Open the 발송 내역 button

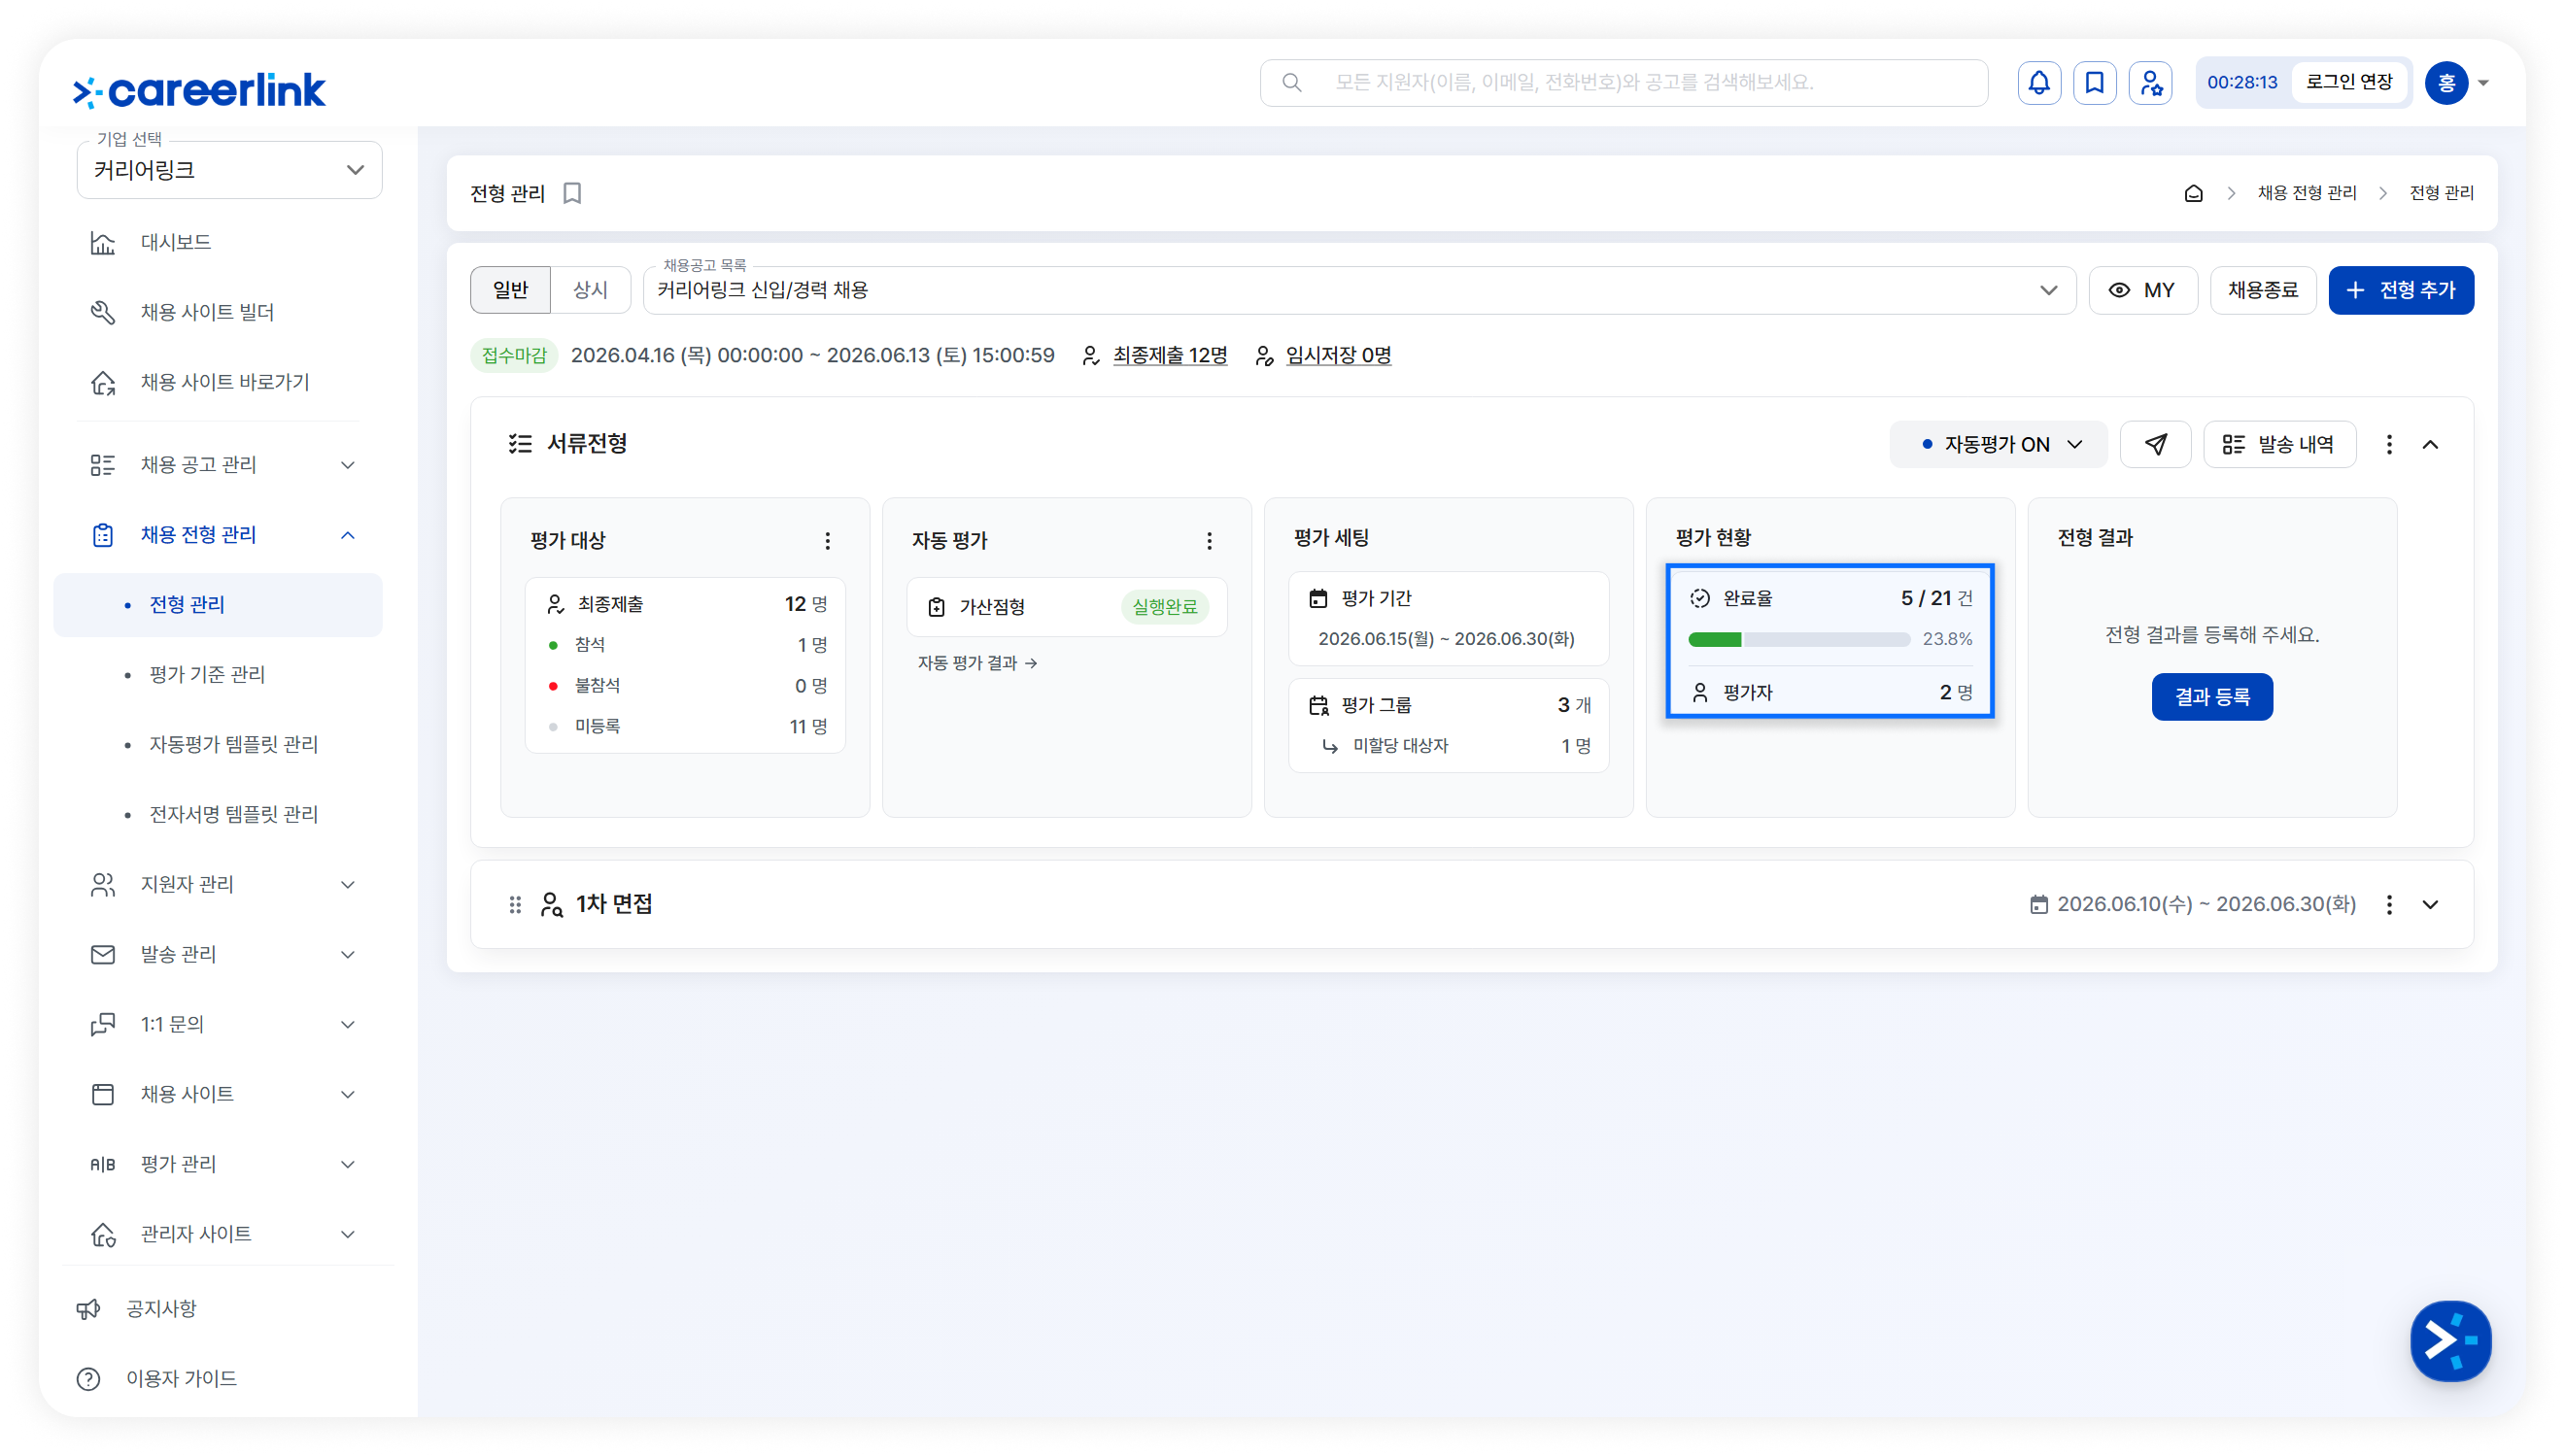[x=2279, y=444]
